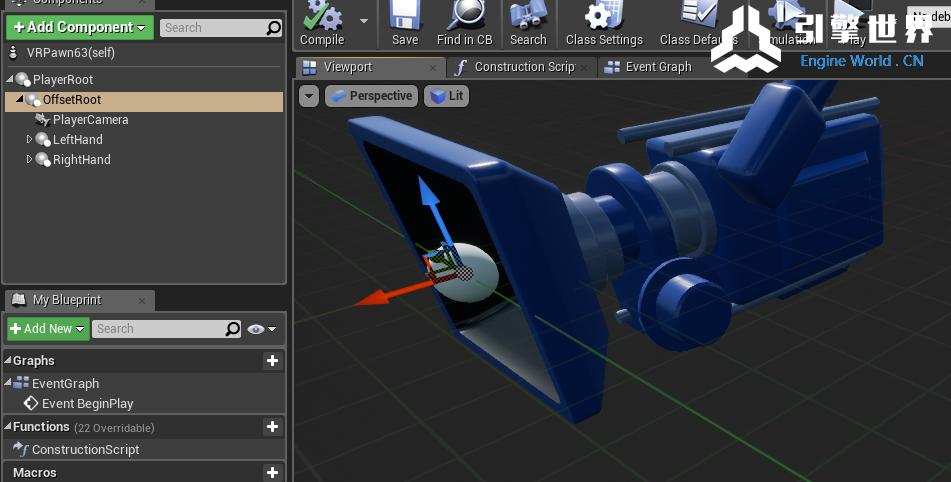Select the PlayerCamera component

click(x=90, y=120)
